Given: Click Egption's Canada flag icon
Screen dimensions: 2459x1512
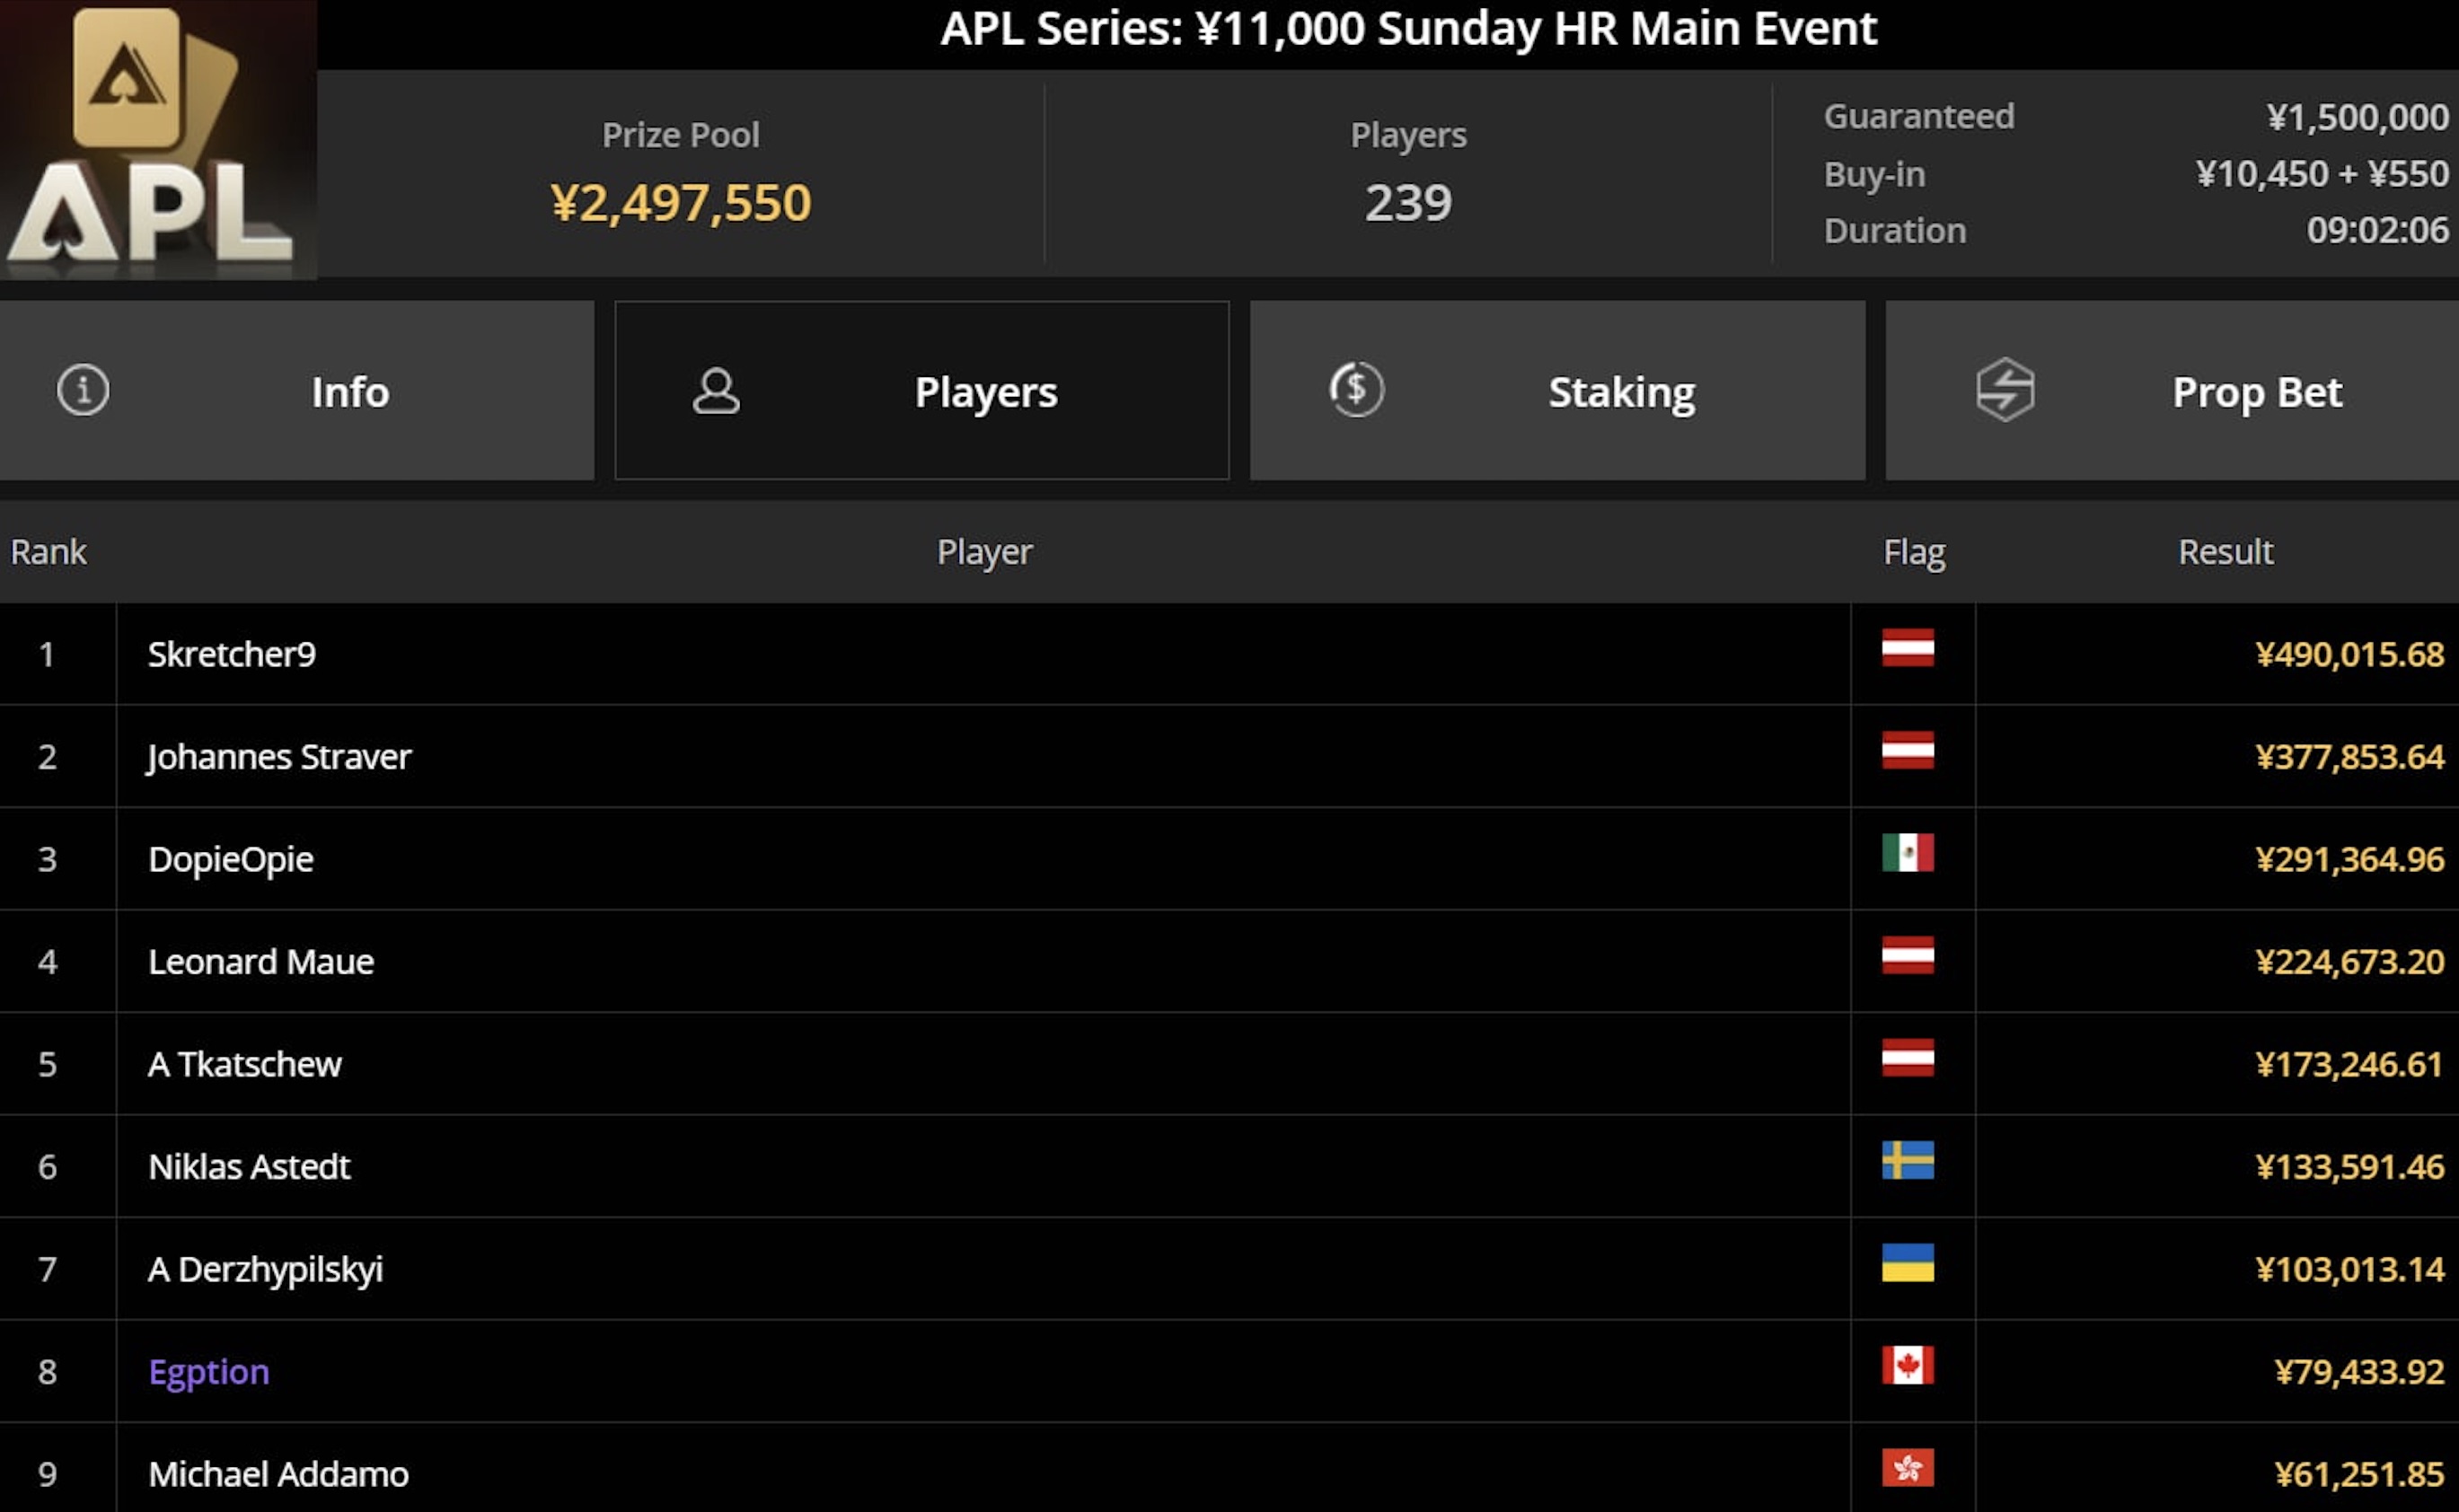Looking at the screenshot, I should click(1907, 1366).
